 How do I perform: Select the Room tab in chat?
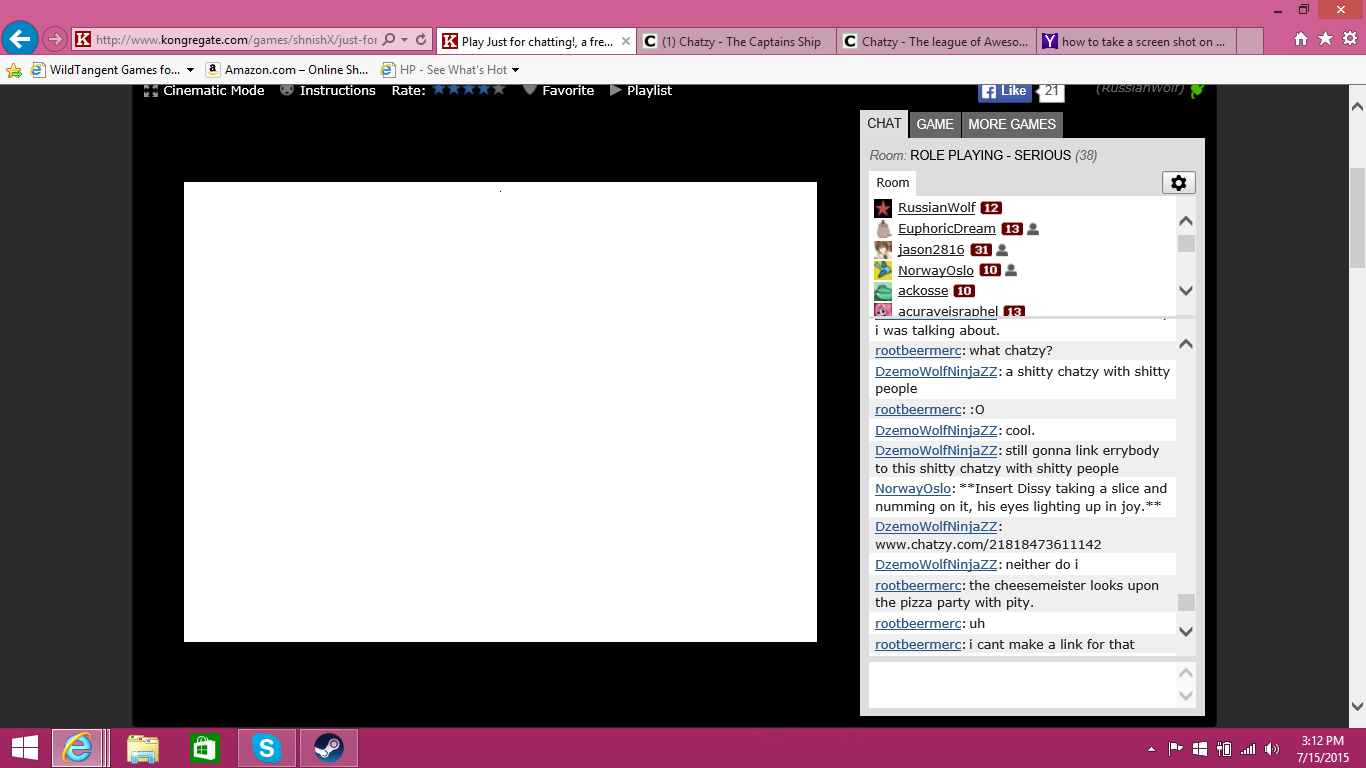click(x=892, y=183)
